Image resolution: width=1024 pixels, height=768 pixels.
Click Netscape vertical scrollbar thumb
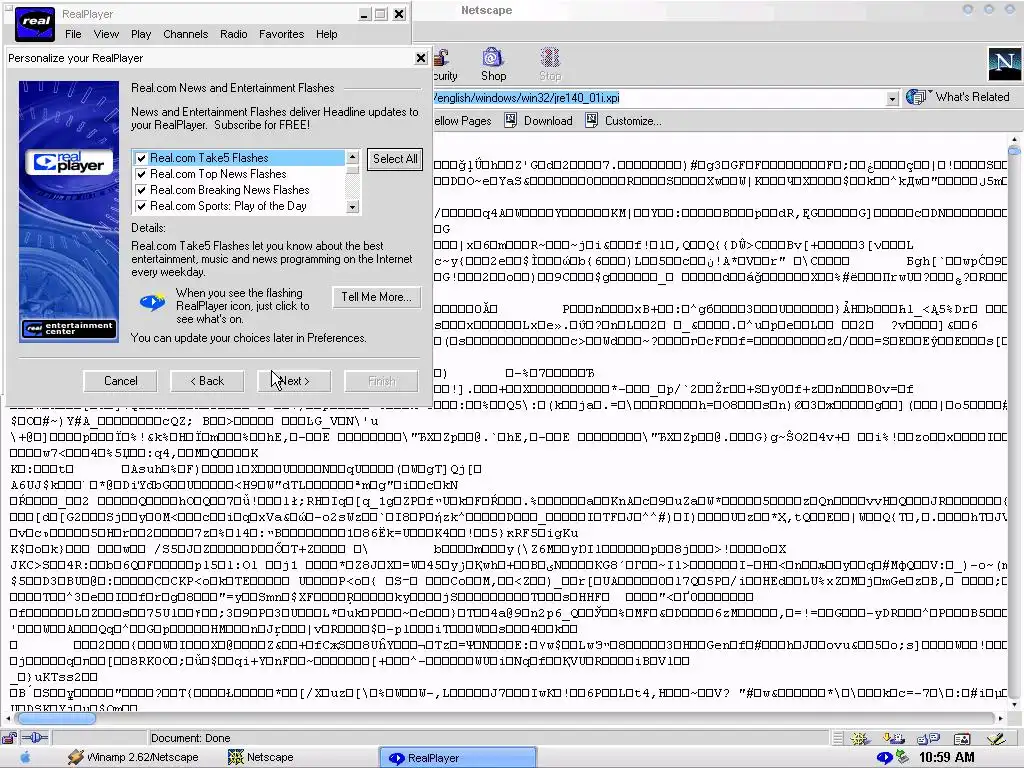(1014, 150)
